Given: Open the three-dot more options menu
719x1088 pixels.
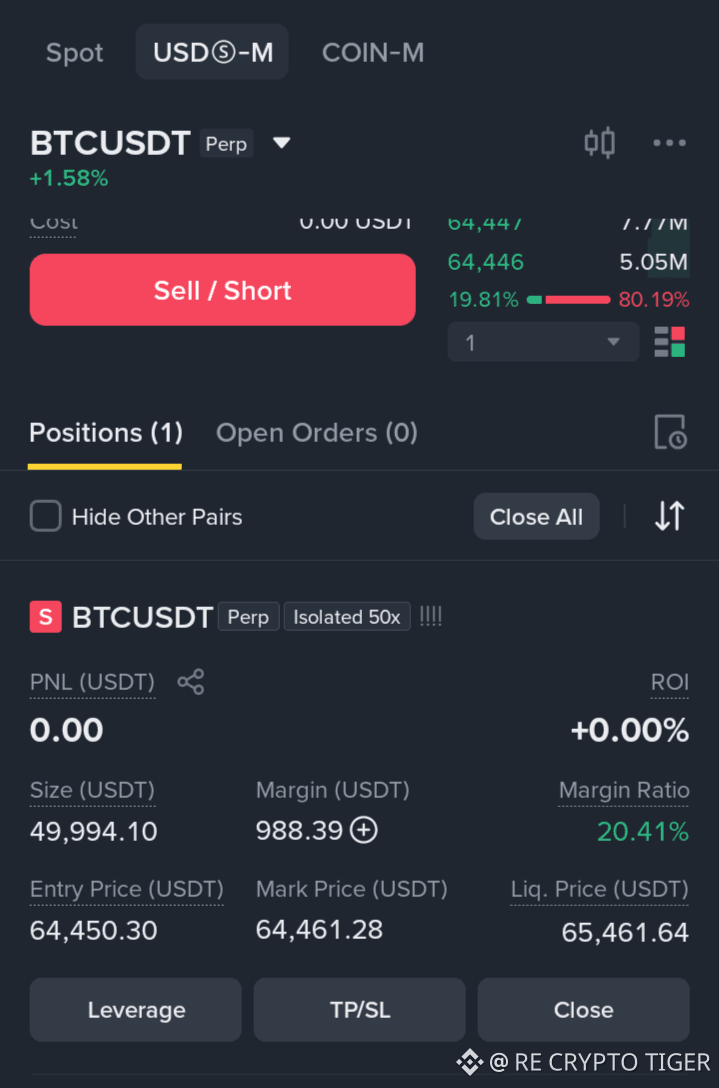Looking at the screenshot, I should (x=670, y=143).
